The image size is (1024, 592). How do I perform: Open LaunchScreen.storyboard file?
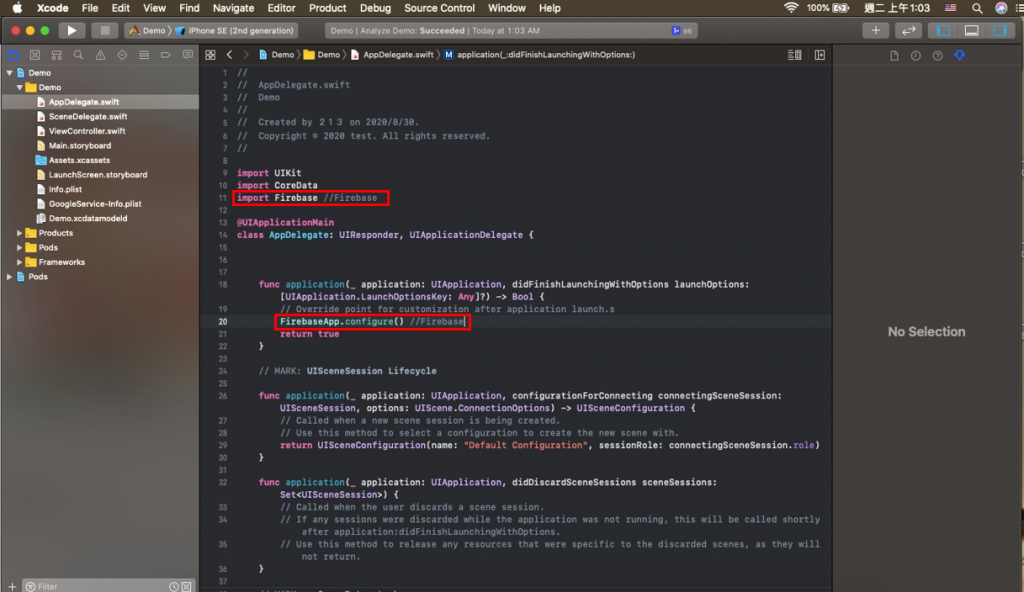coord(100,174)
